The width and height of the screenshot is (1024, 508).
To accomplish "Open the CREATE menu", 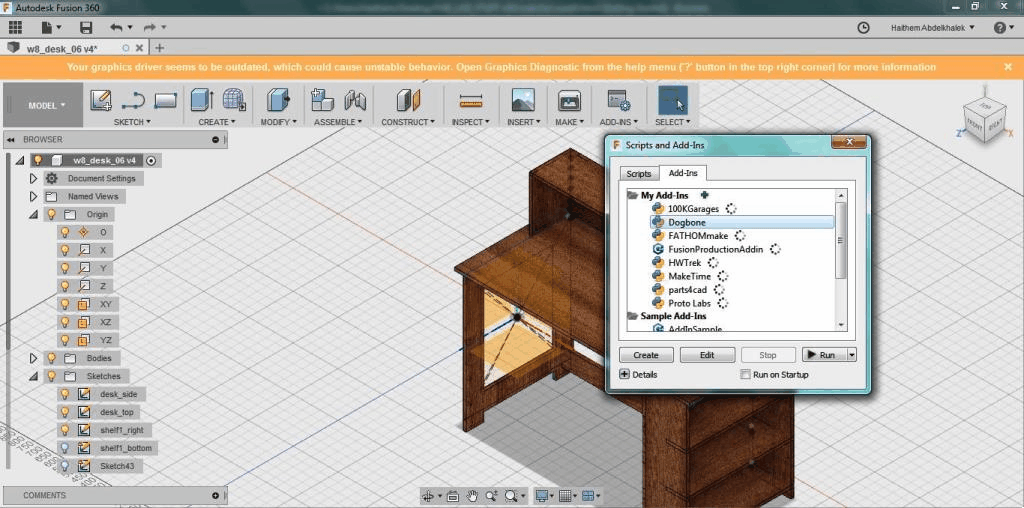I will (x=217, y=122).
